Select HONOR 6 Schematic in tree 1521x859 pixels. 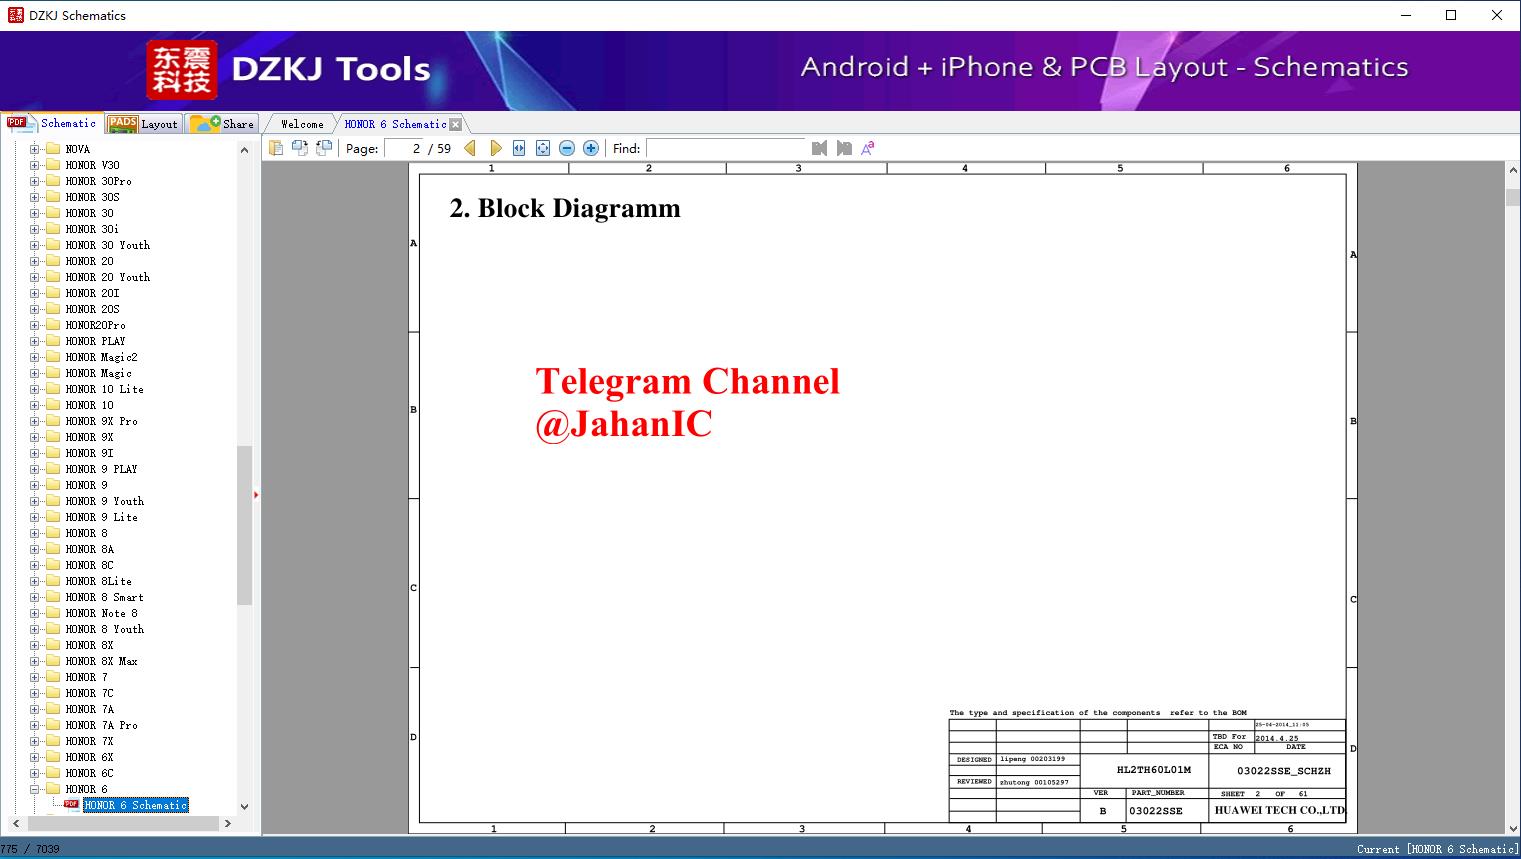(x=136, y=805)
